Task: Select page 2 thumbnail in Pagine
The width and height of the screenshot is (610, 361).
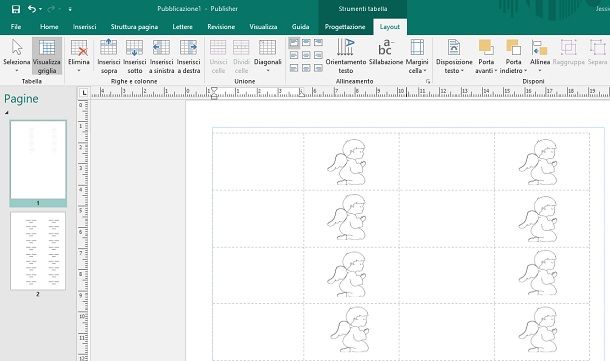Action: point(38,251)
